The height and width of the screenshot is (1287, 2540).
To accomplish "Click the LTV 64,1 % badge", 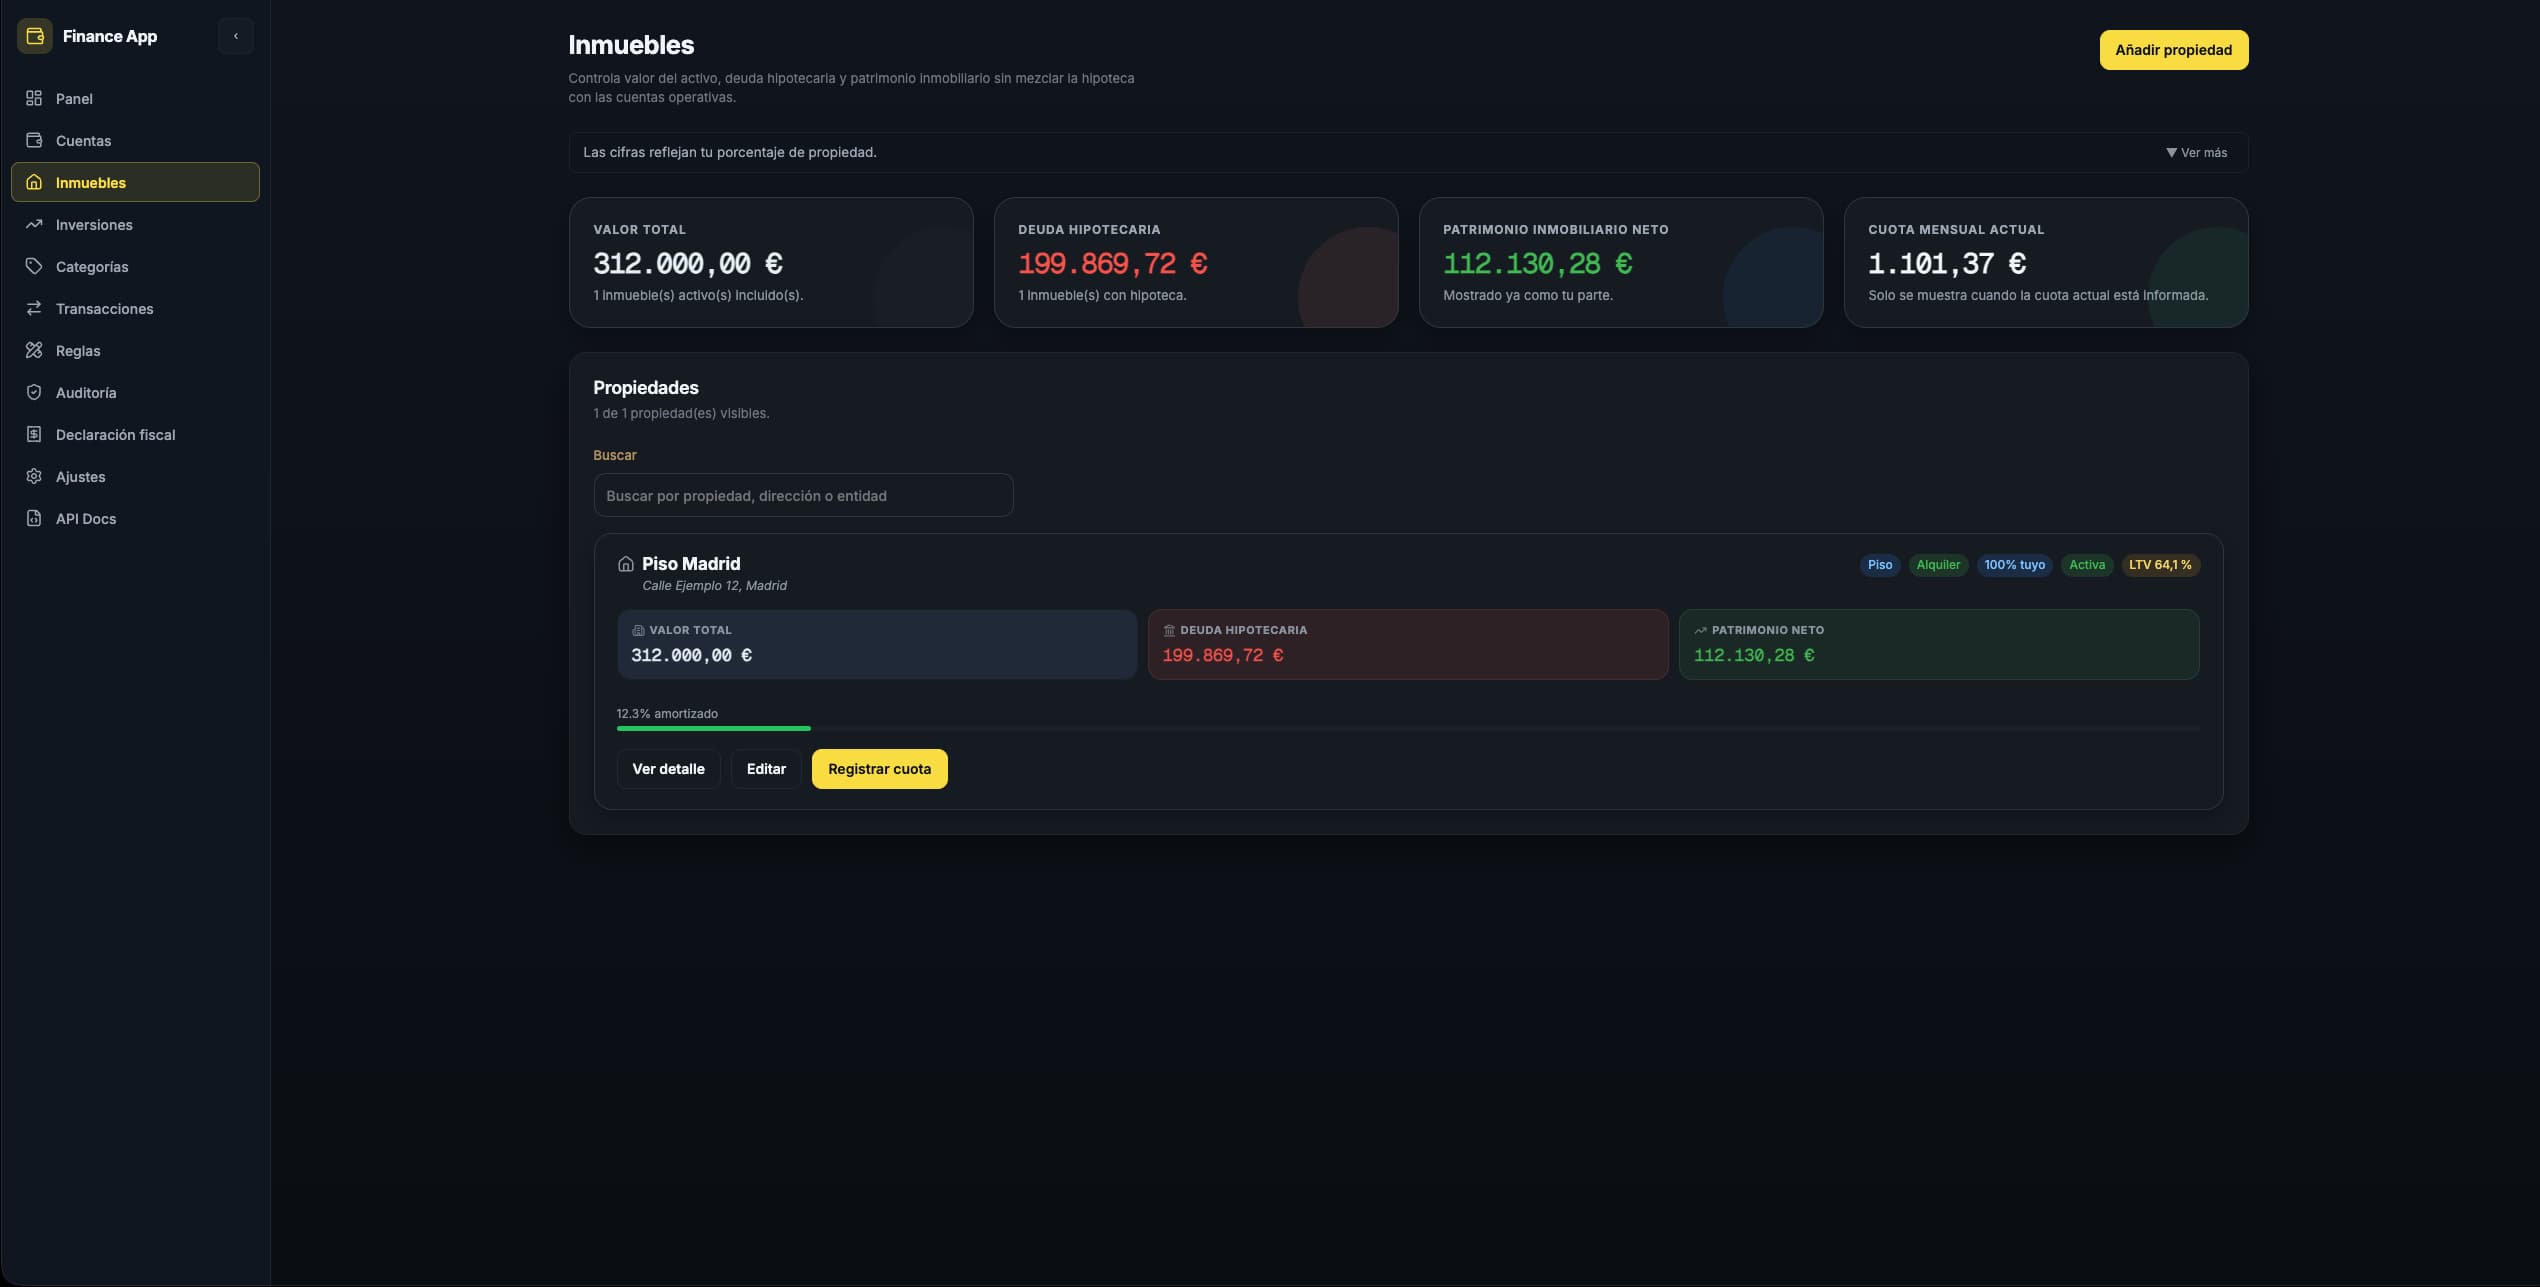I will pyautogui.click(x=2160, y=565).
